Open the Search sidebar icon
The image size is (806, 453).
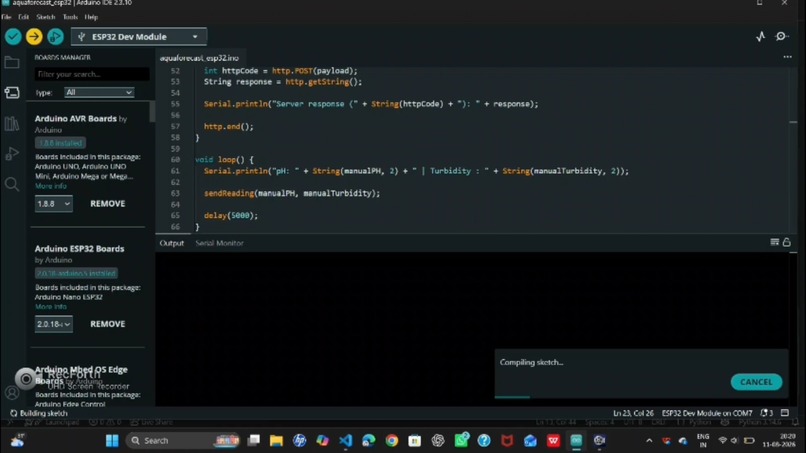(x=12, y=184)
